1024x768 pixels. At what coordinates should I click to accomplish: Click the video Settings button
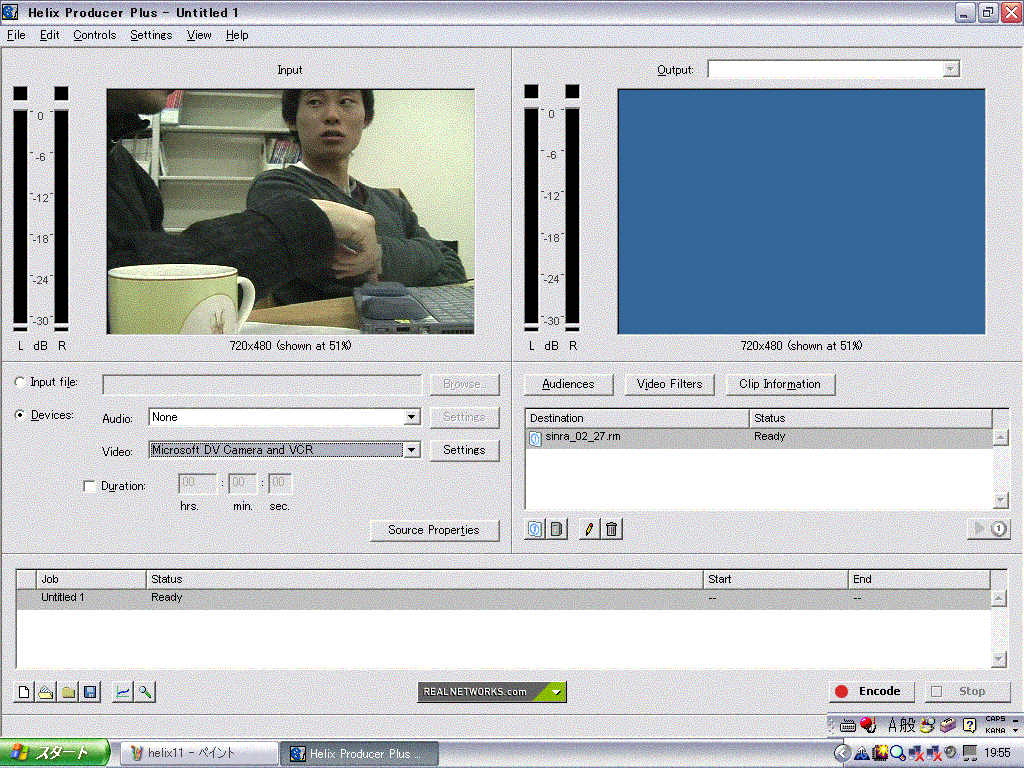(x=464, y=449)
